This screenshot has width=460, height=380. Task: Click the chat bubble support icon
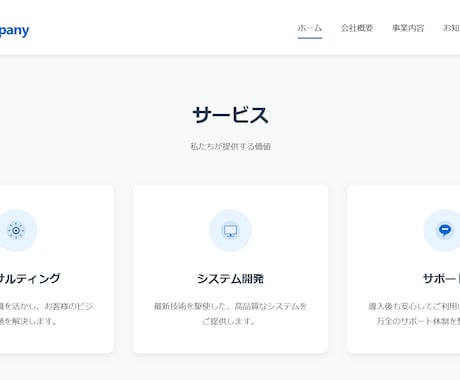pyautogui.click(x=445, y=230)
